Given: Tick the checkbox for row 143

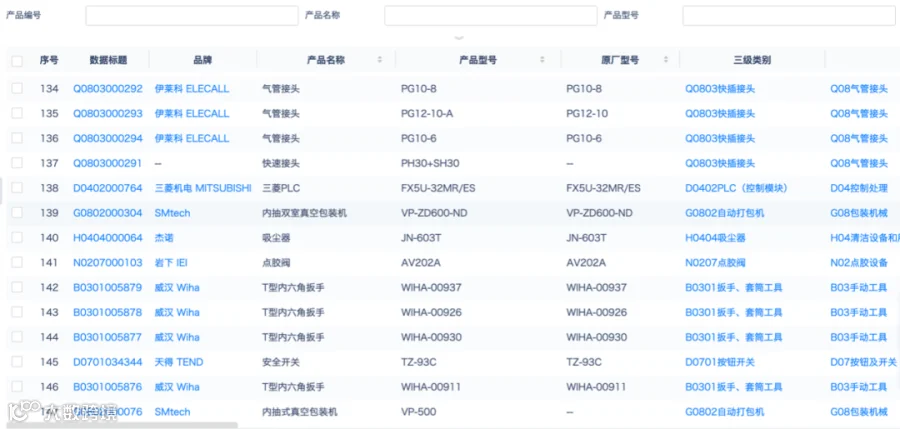Looking at the screenshot, I should tap(17, 312).
